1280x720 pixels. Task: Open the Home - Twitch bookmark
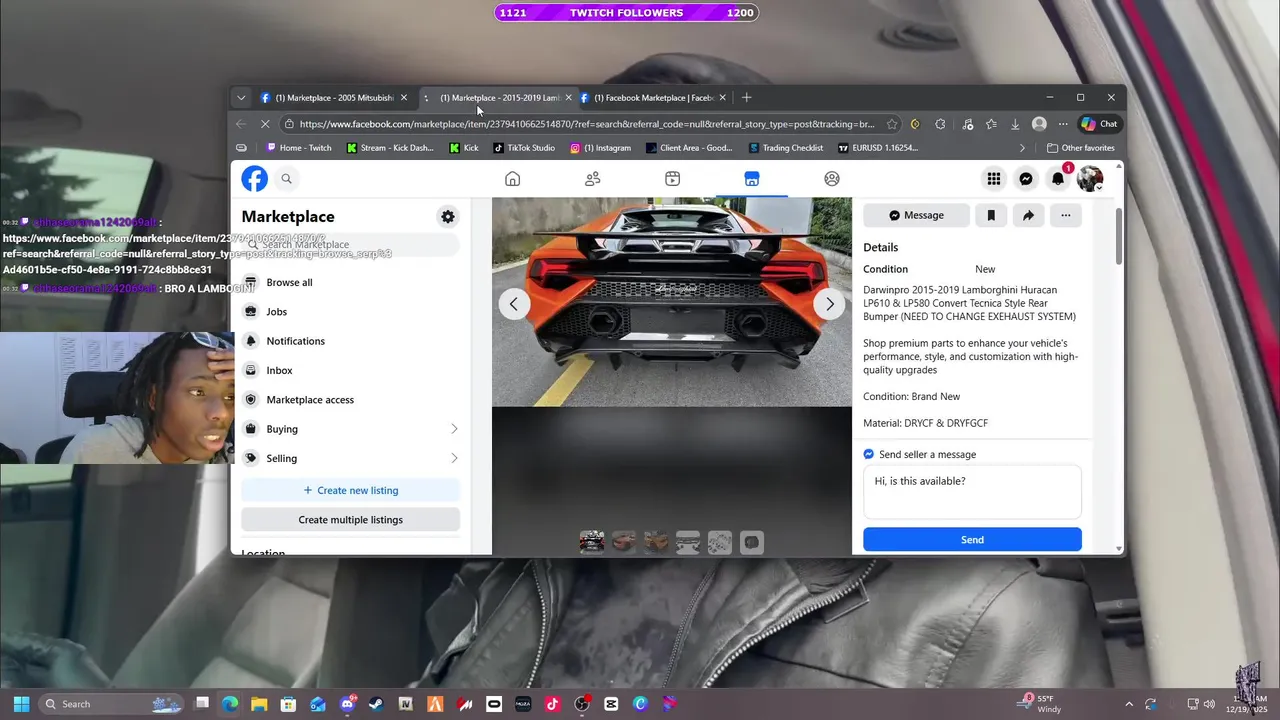click(298, 148)
